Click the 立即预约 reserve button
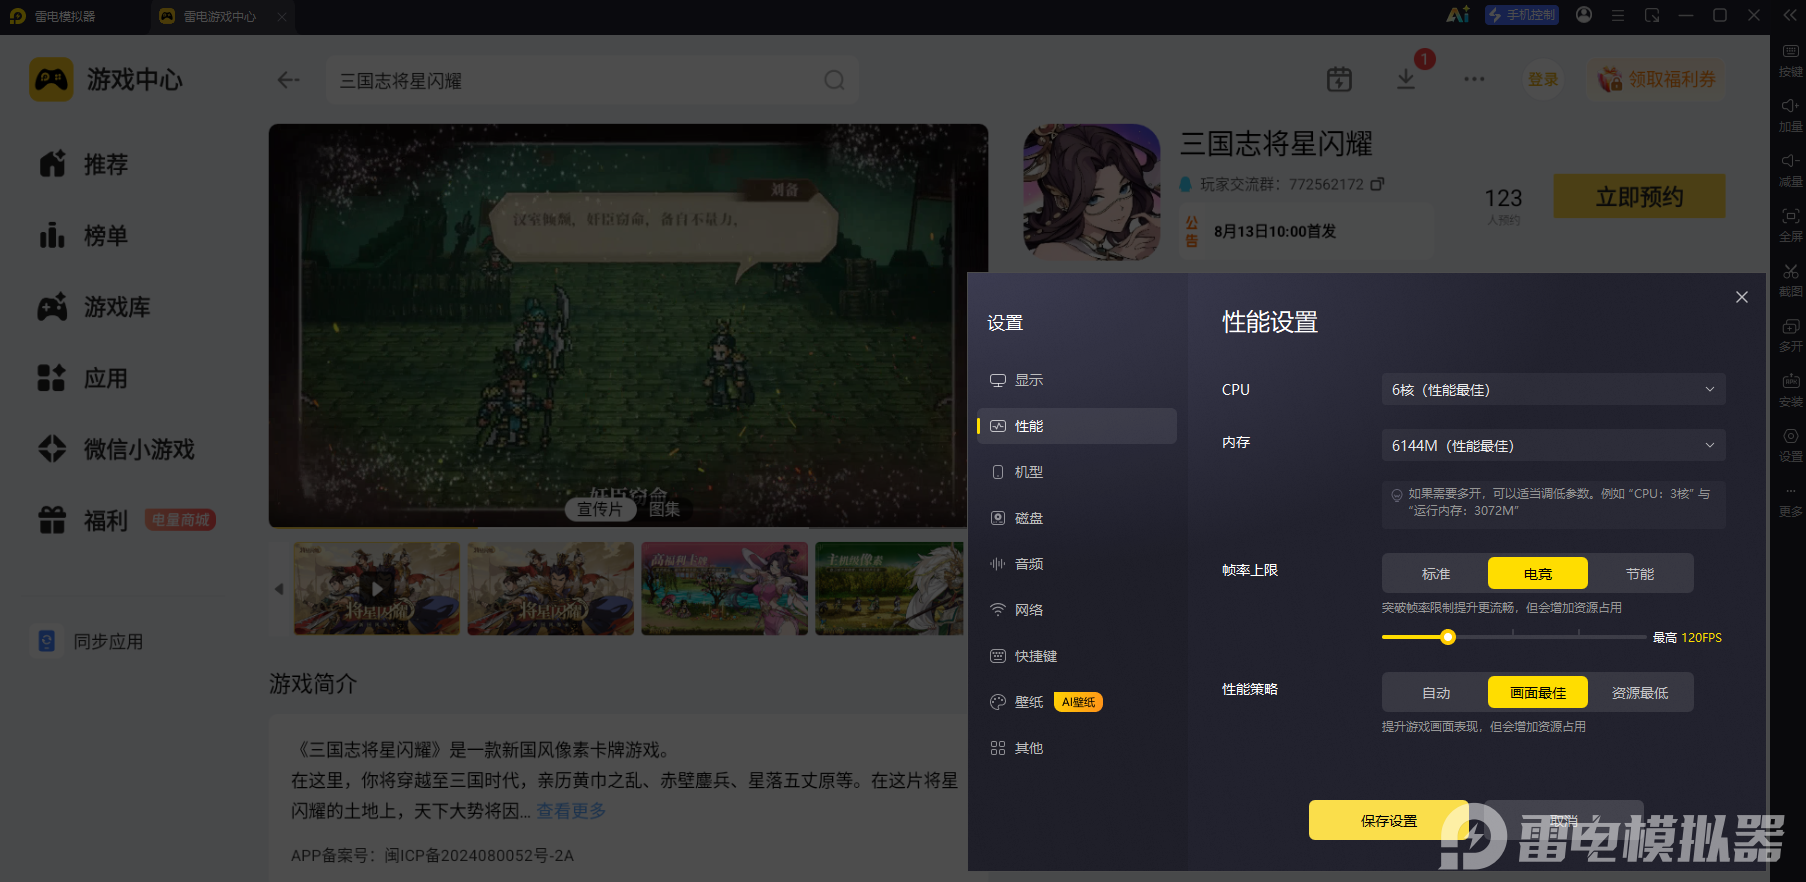Viewport: 1806px width, 882px height. point(1639,196)
